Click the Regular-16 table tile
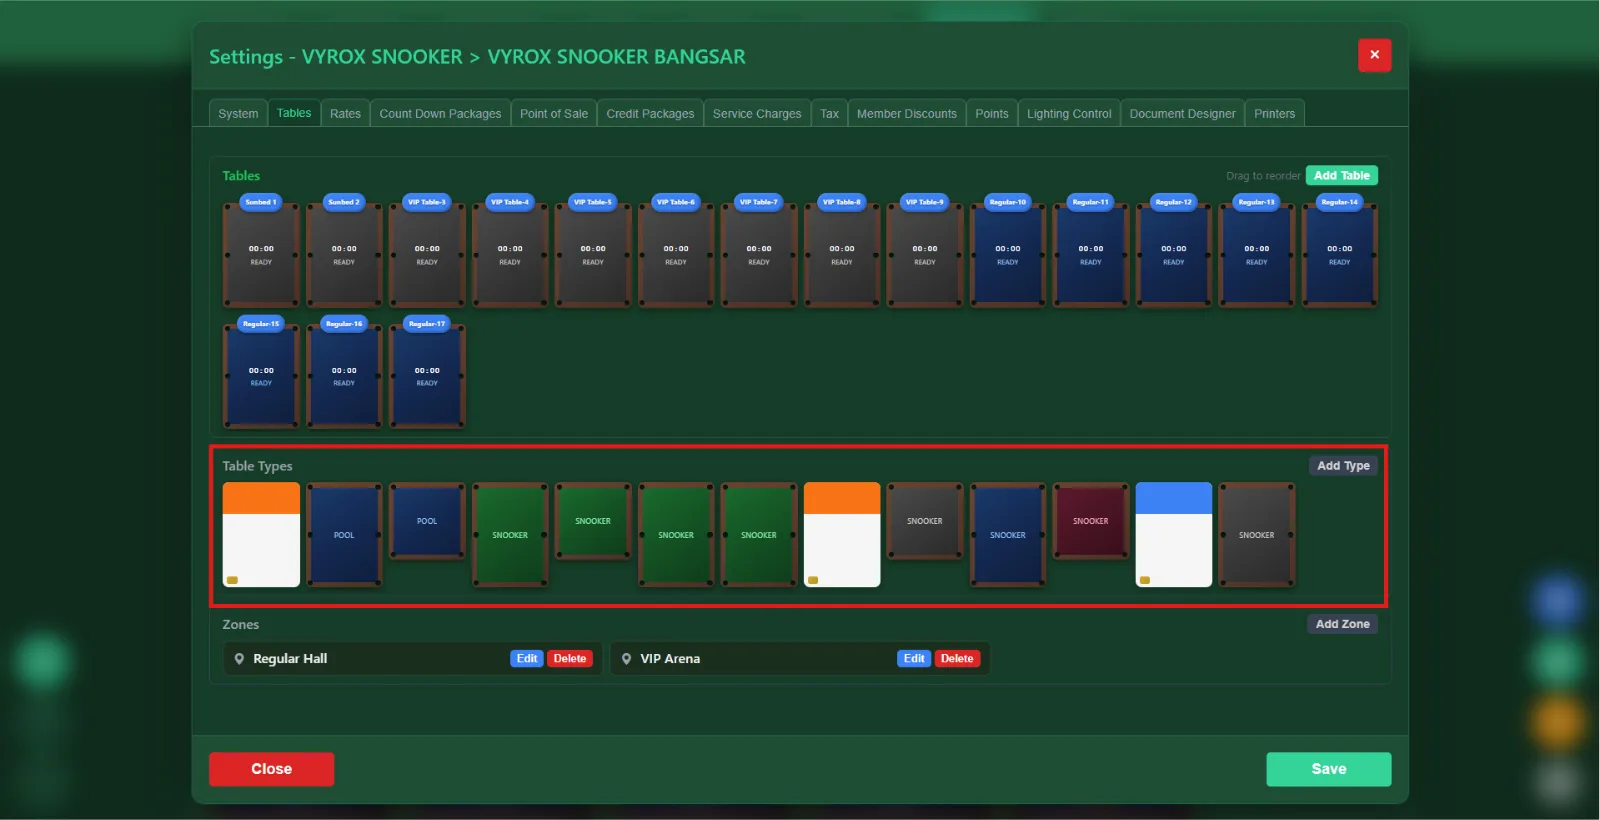 [x=344, y=376]
